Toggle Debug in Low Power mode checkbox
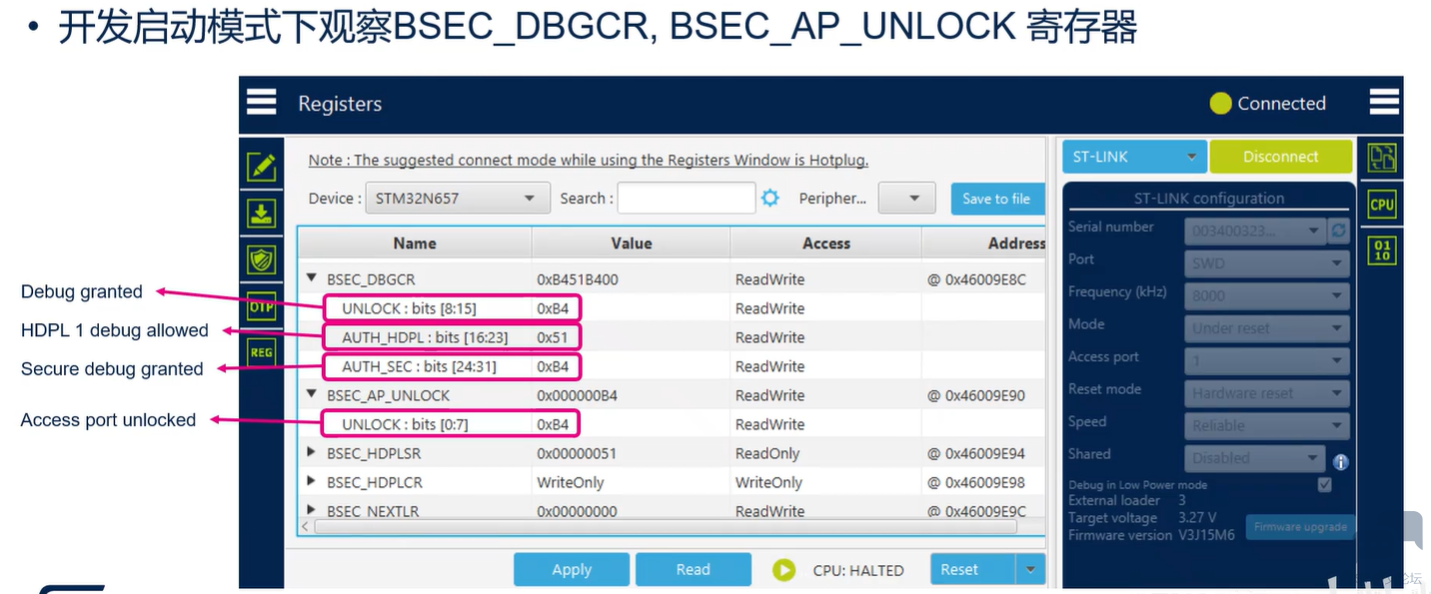 click(1325, 485)
